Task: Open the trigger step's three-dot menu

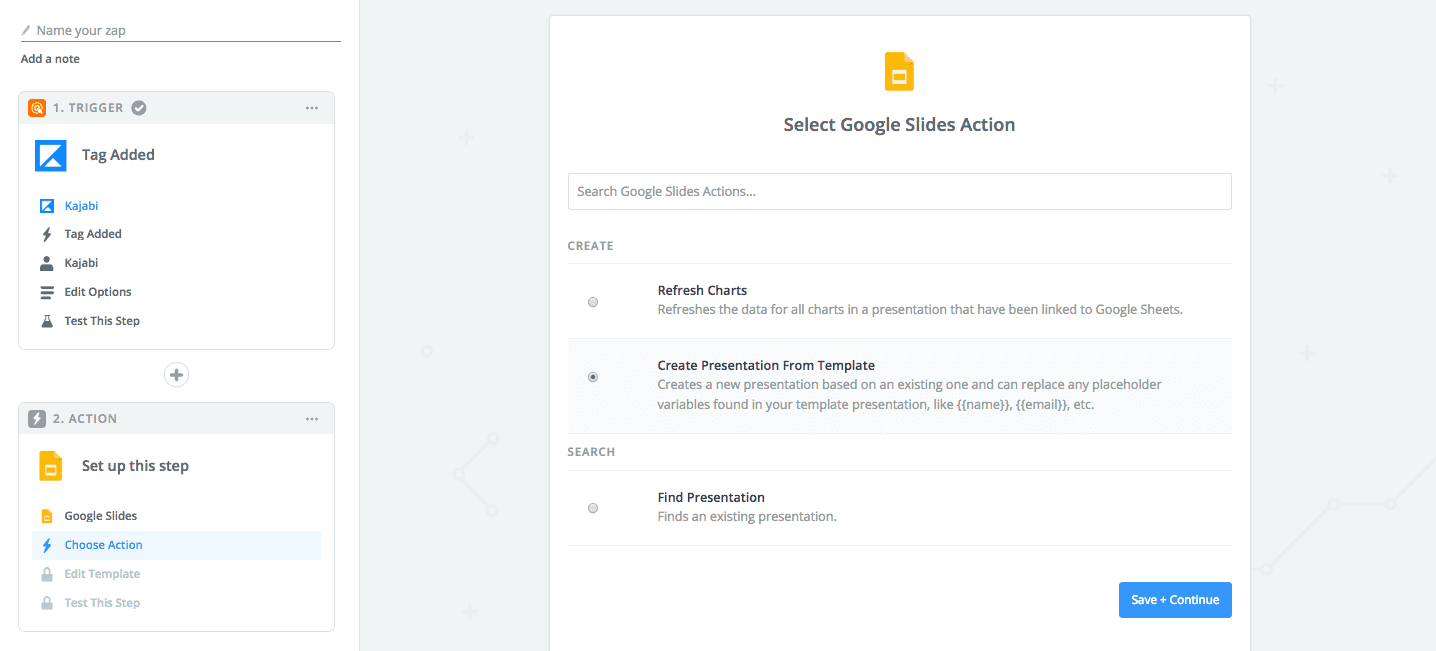Action: point(312,108)
